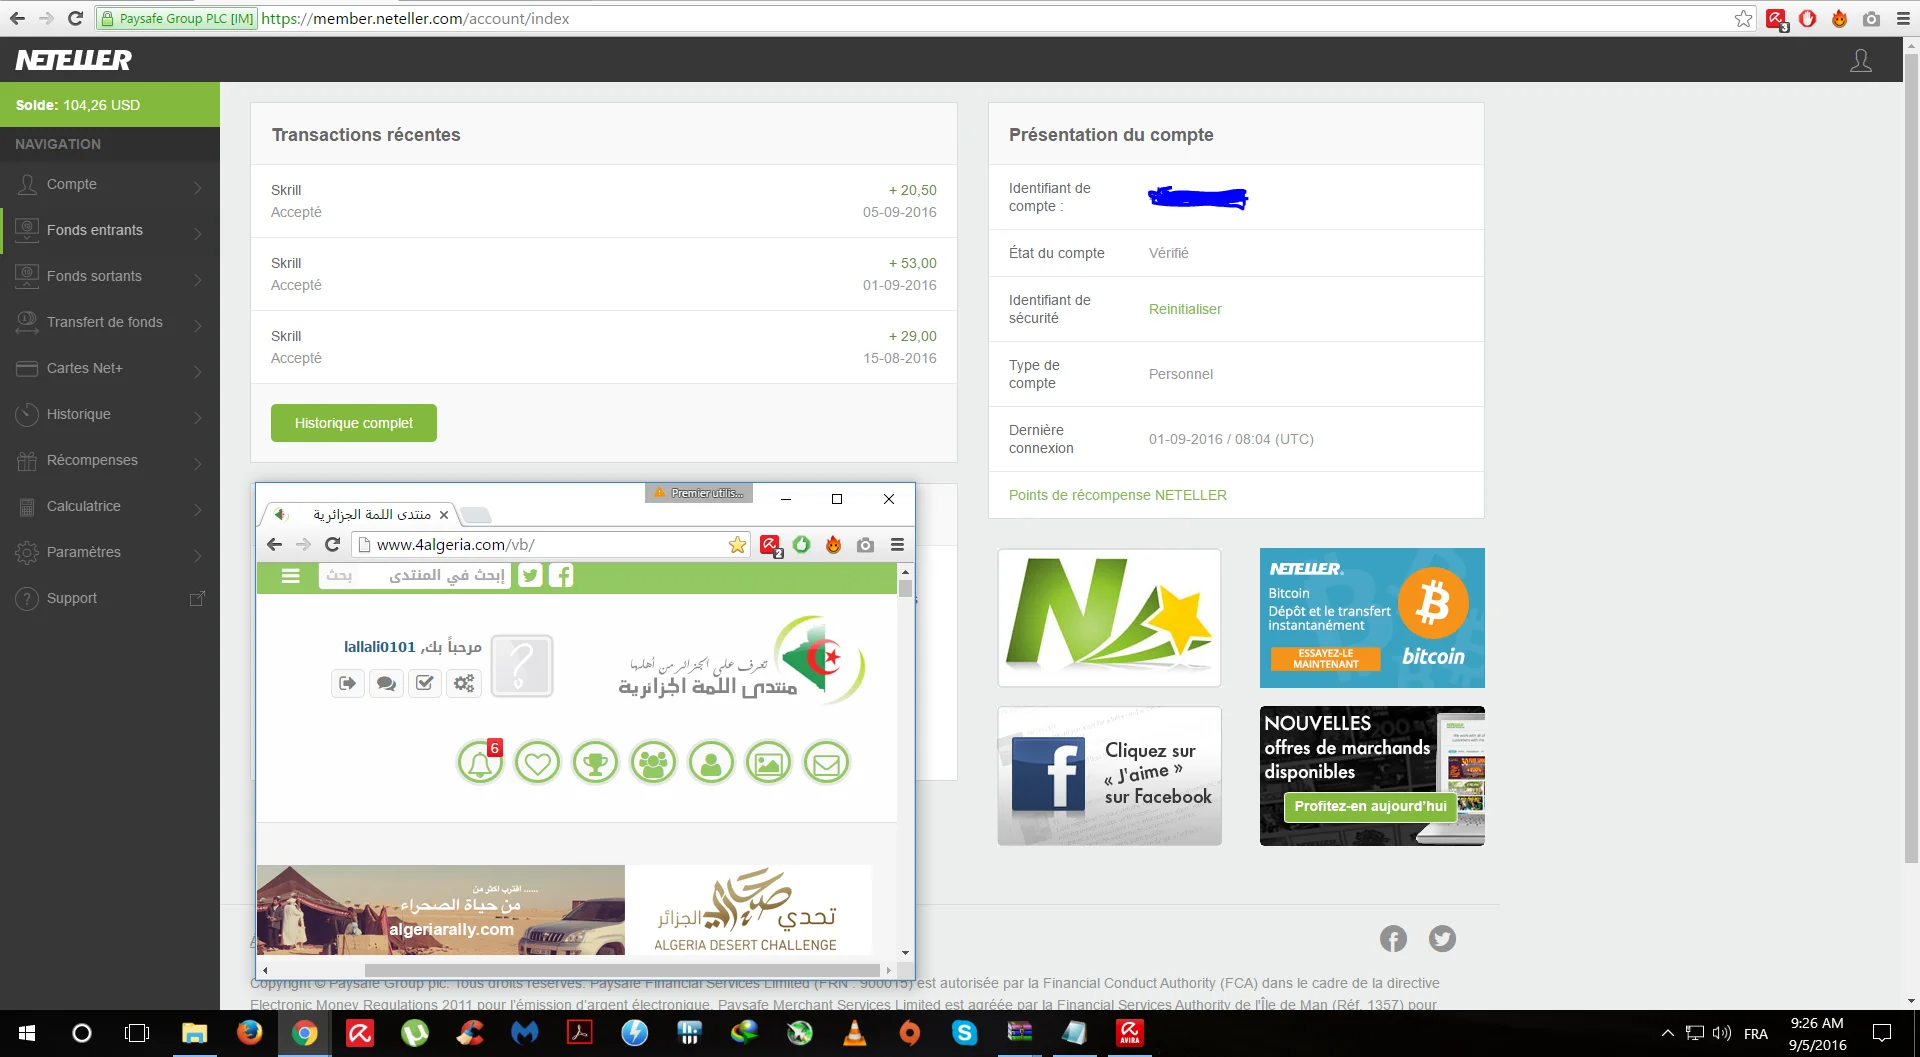
Task: Click the forum Twitter share icon
Action: pos(530,576)
